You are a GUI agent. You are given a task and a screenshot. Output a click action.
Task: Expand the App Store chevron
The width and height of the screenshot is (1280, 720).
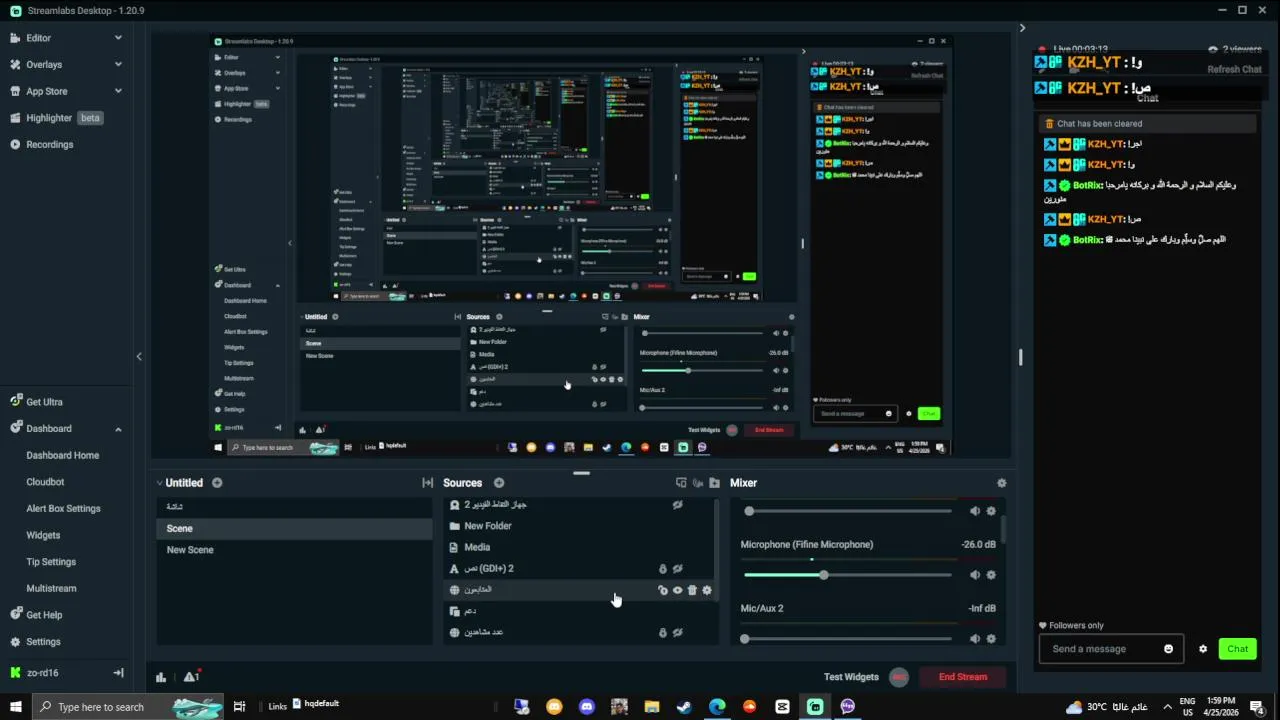118,91
